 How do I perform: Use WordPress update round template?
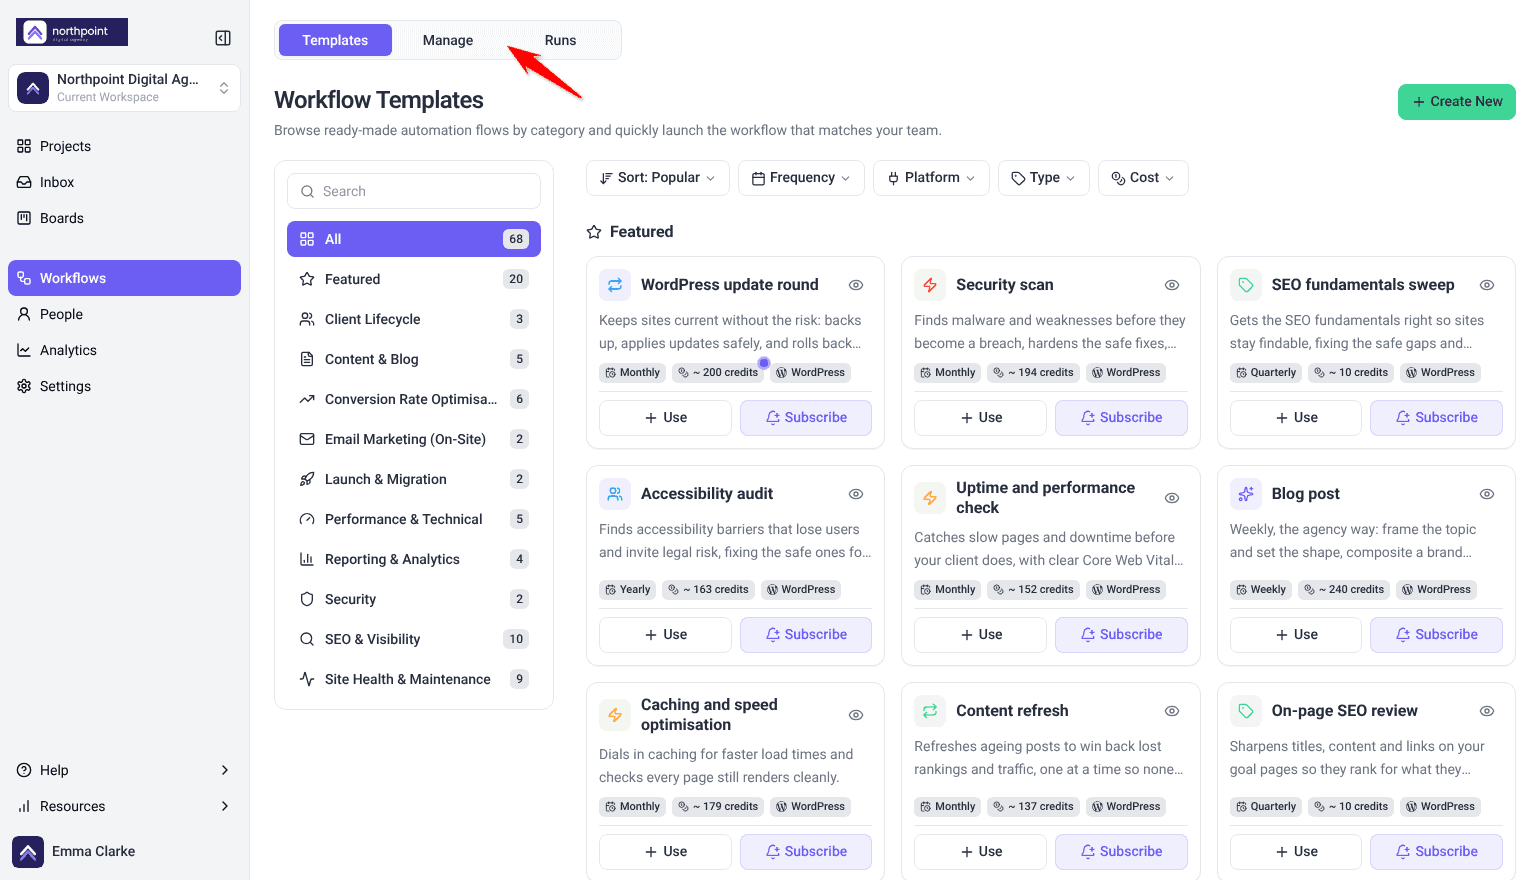tap(665, 418)
